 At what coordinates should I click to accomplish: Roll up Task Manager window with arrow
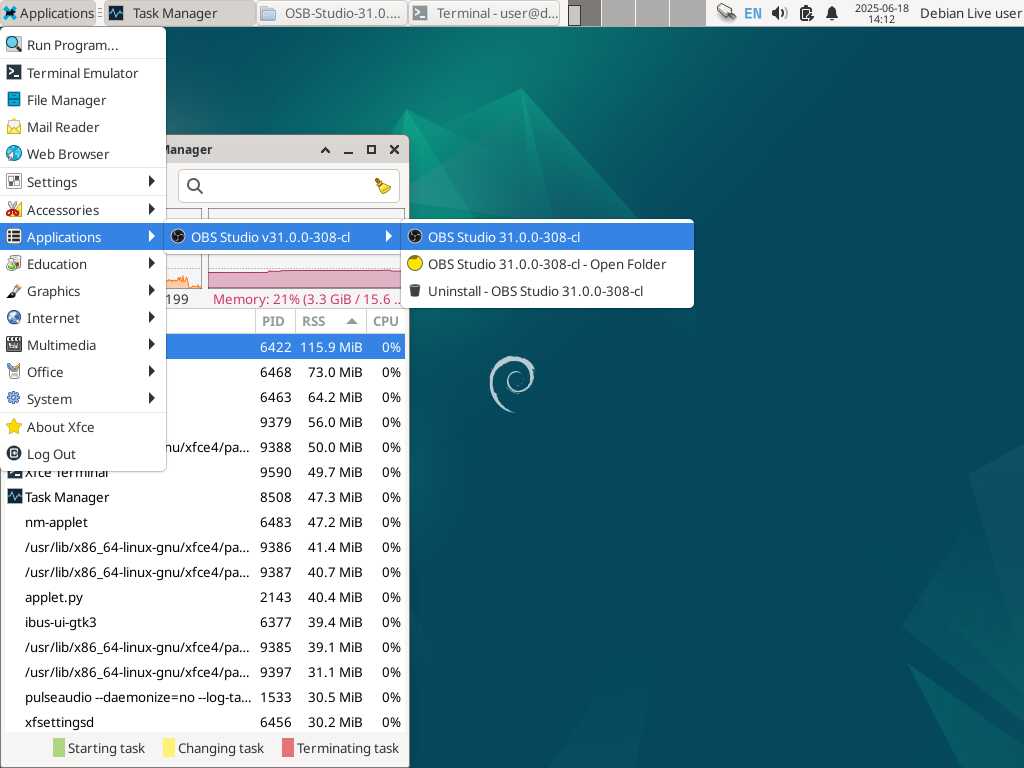tap(325, 150)
